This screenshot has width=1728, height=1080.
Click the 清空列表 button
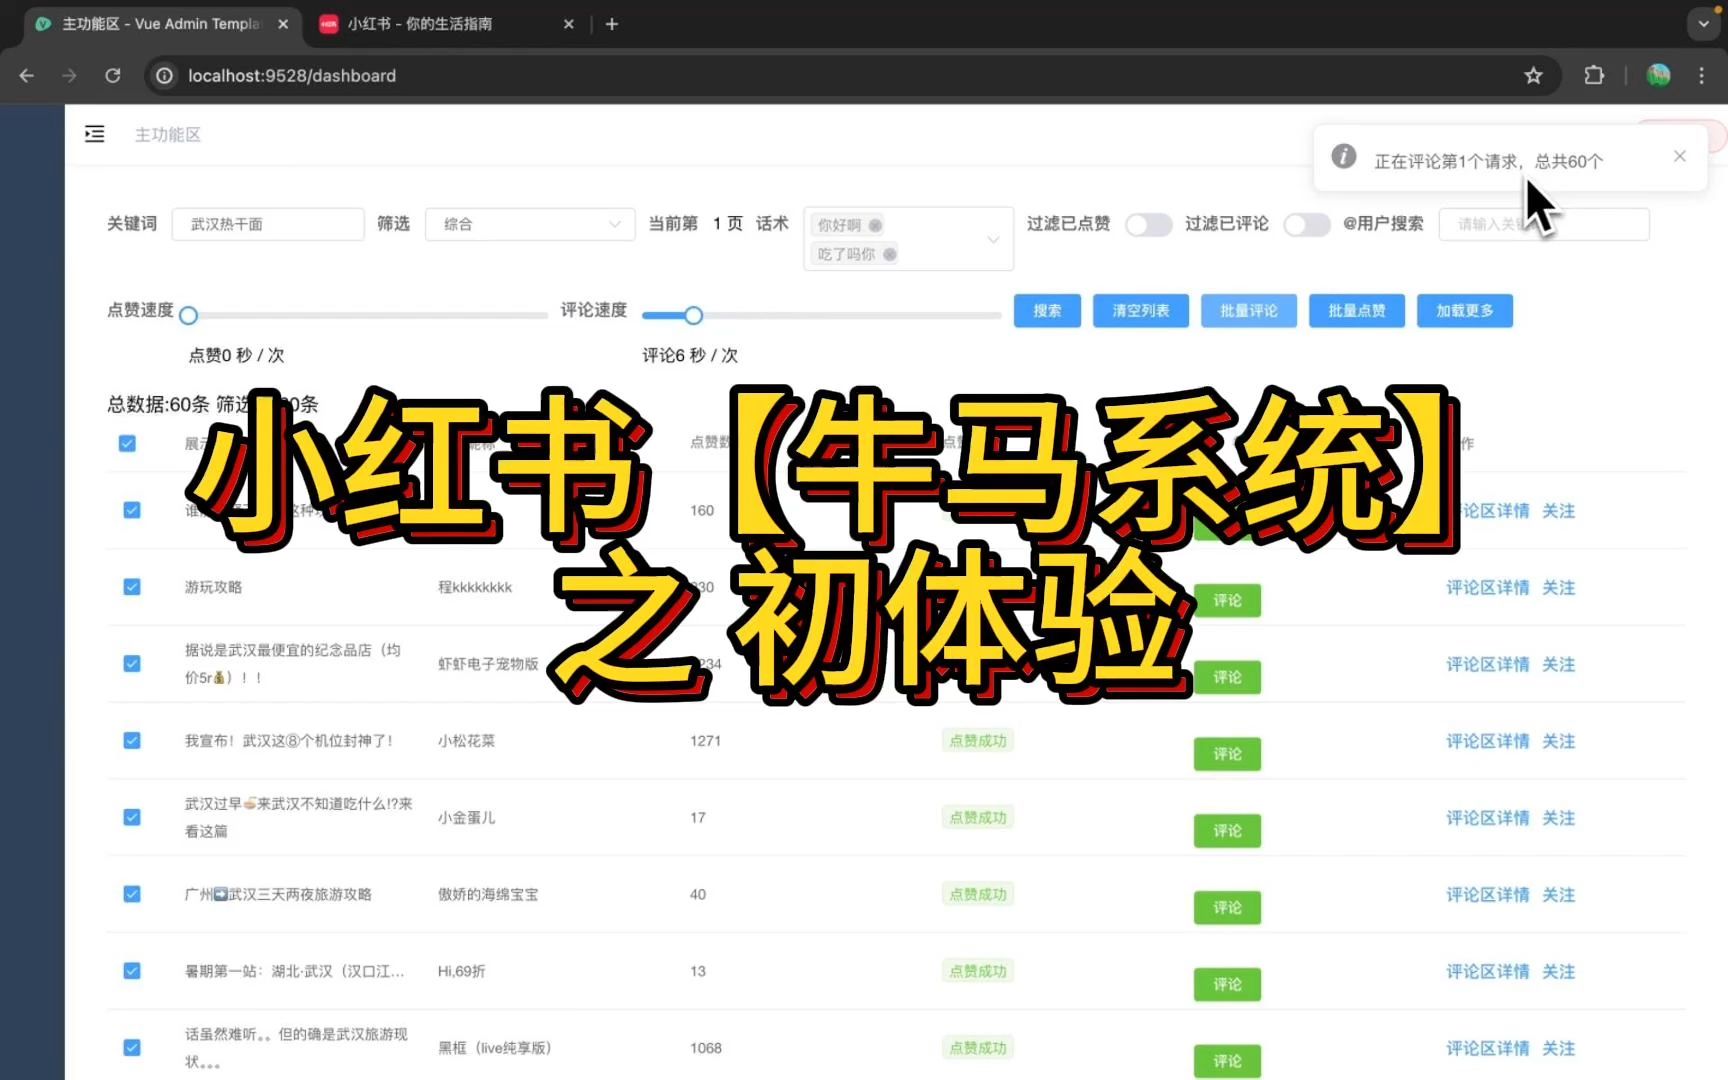tap(1141, 311)
